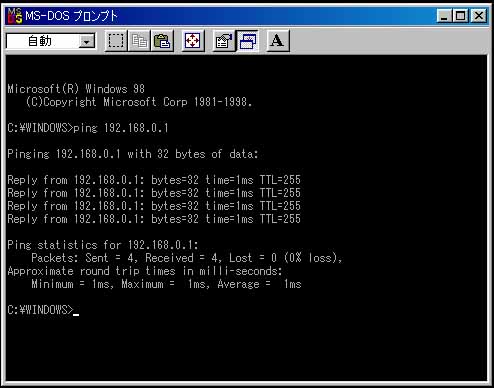Click the Paste clipboard toolbar icon
494x388 pixels.
162,41
